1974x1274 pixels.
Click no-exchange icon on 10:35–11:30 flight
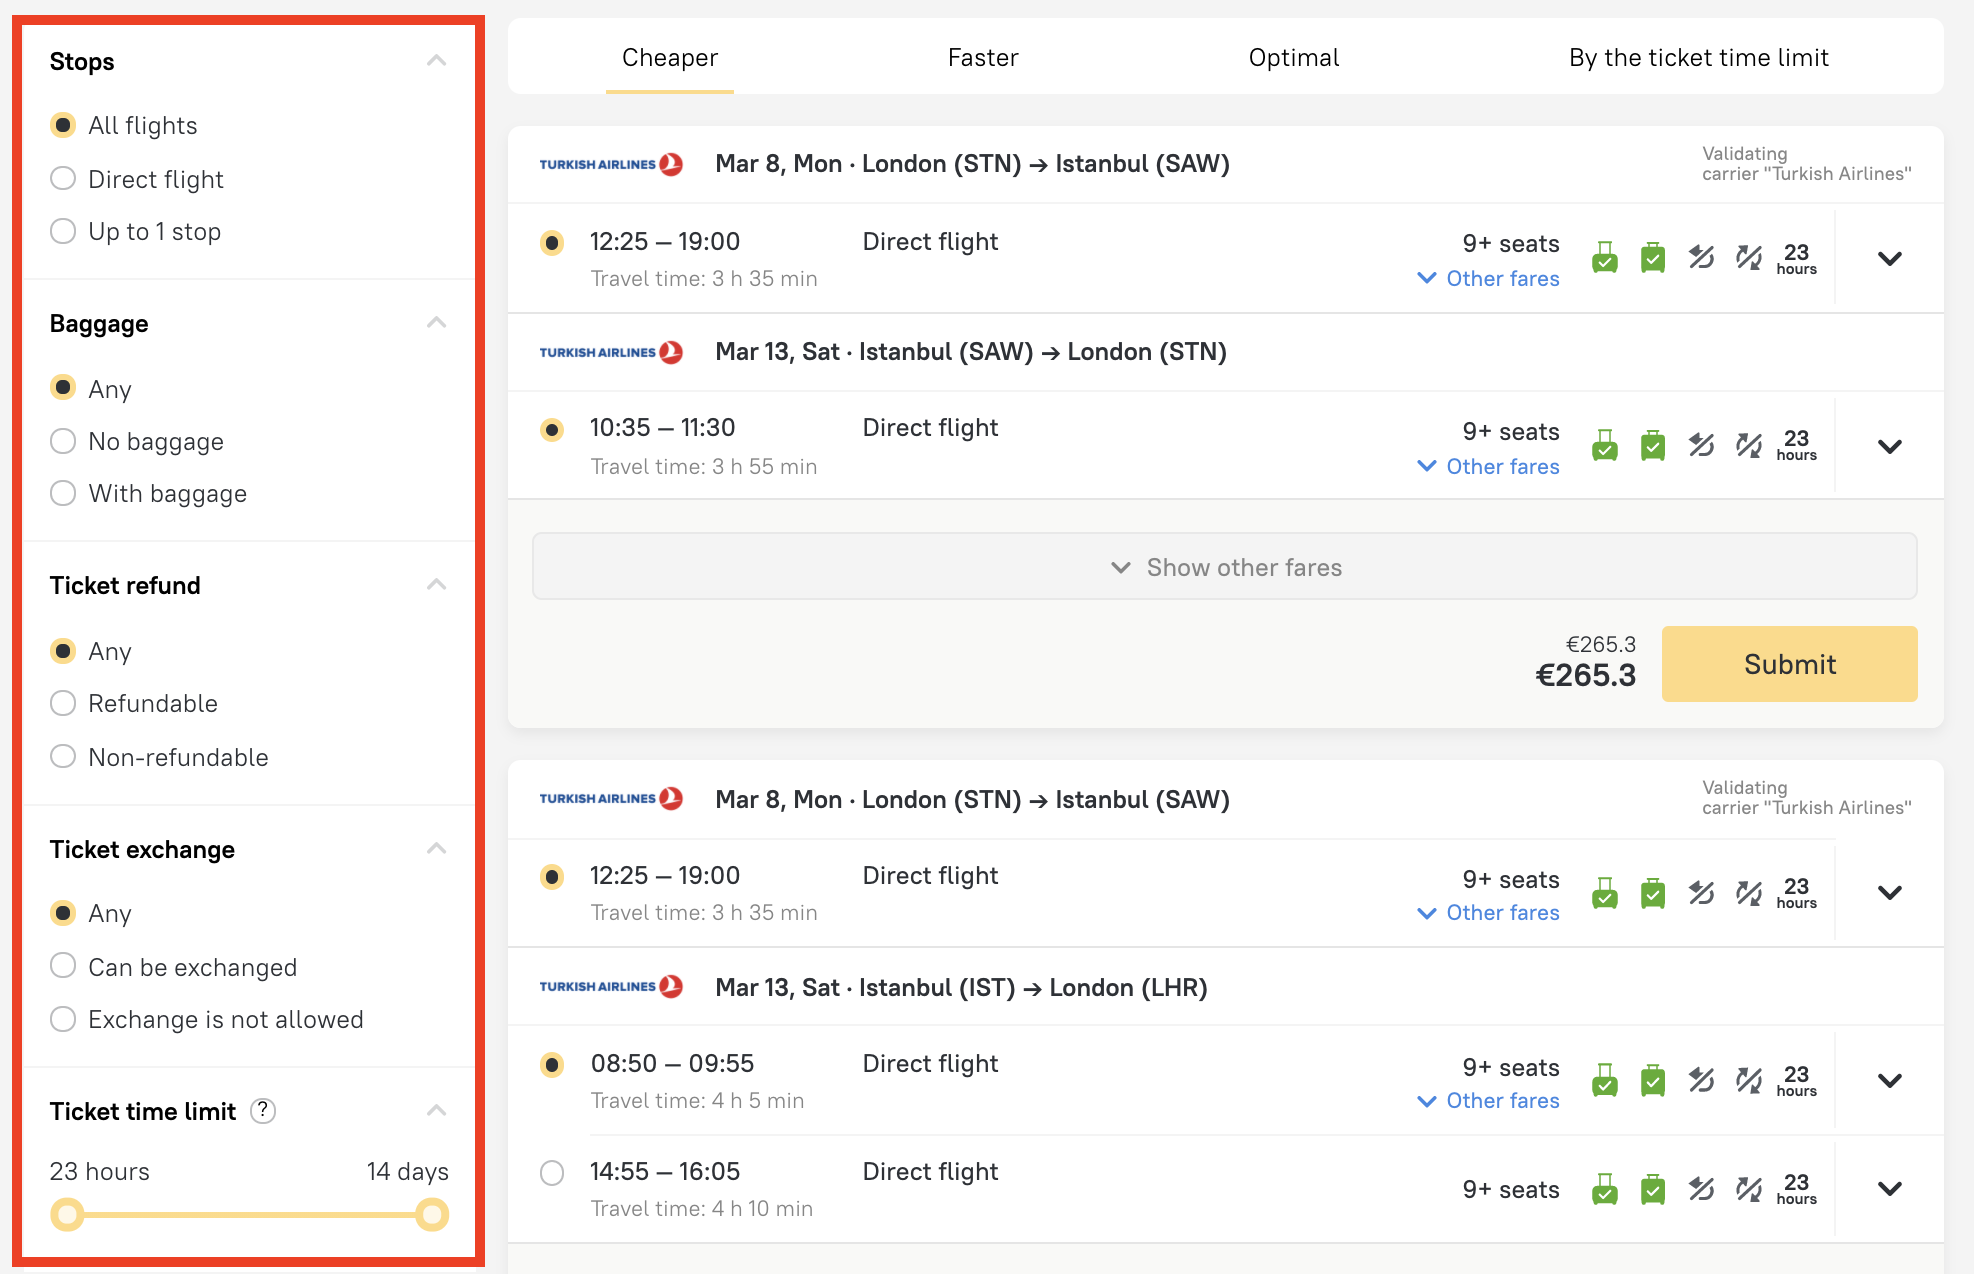click(x=1749, y=445)
